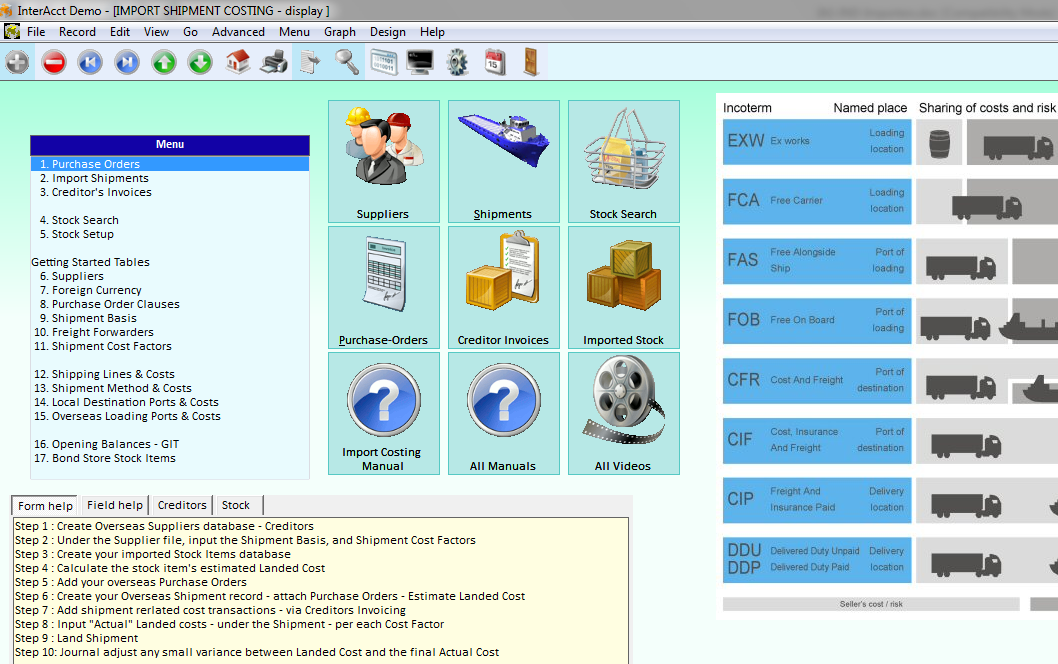Click the InterAcct application icon in menu bar

pos(11,31)
